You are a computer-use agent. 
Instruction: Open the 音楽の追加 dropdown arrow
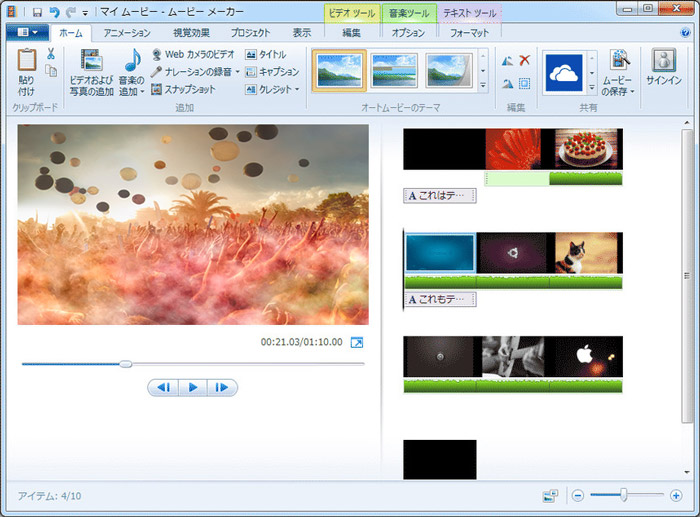(x=142, y=92)
